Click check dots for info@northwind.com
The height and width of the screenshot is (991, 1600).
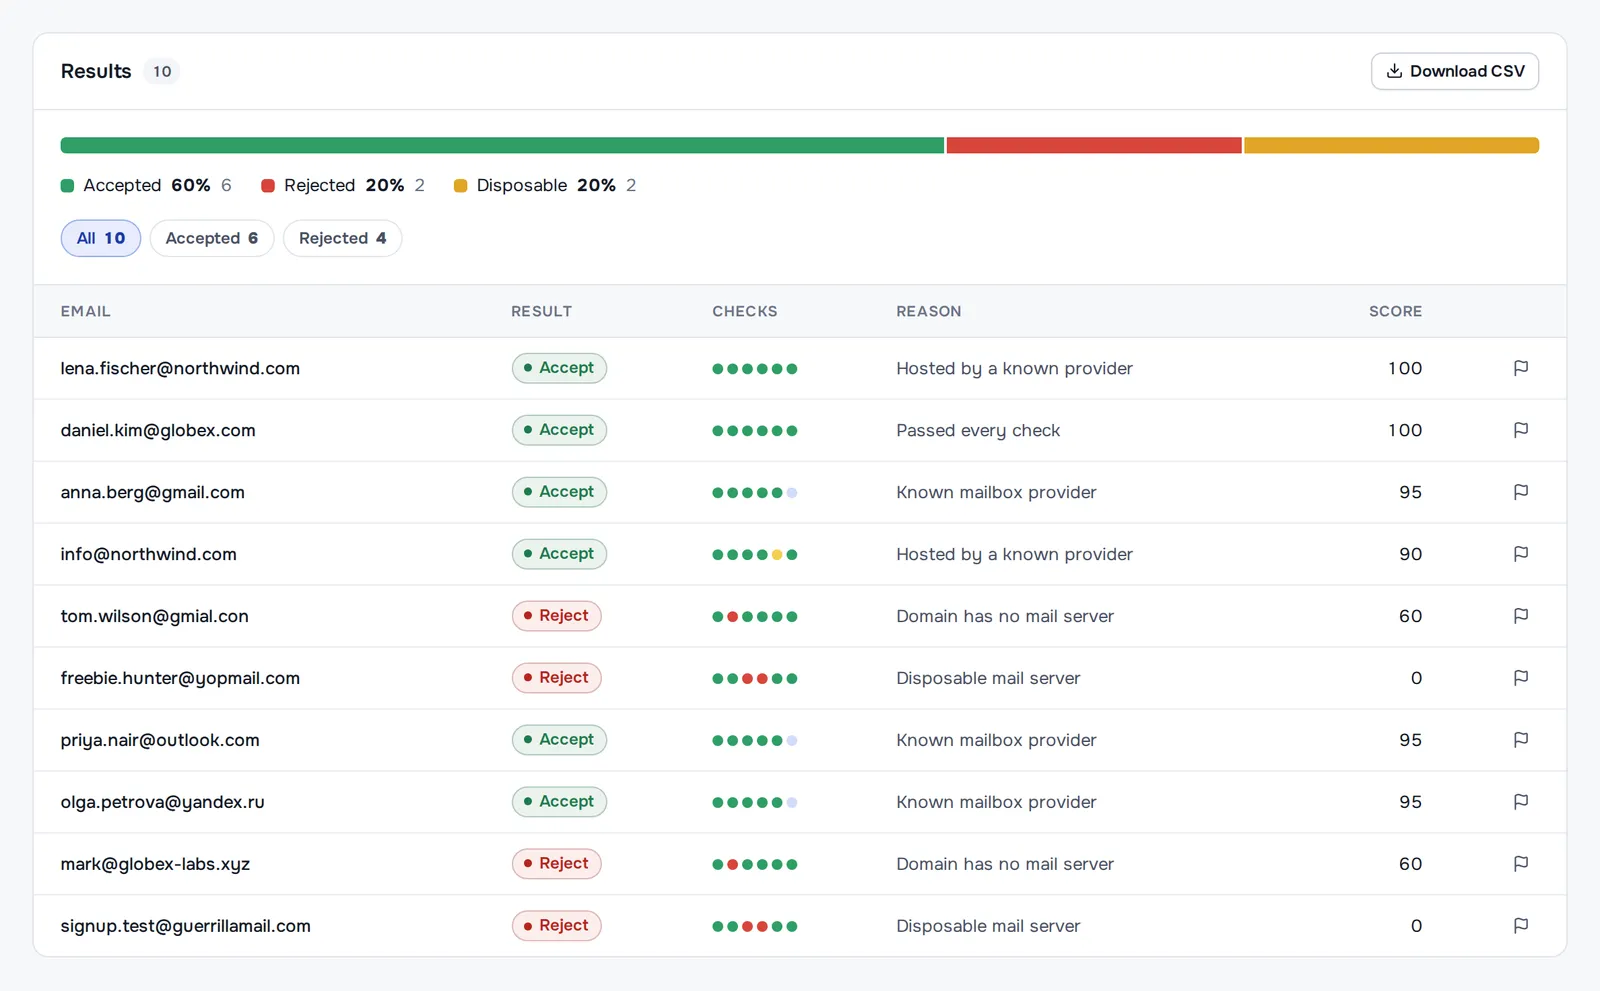pyautogui.click(x=755, y=555)
